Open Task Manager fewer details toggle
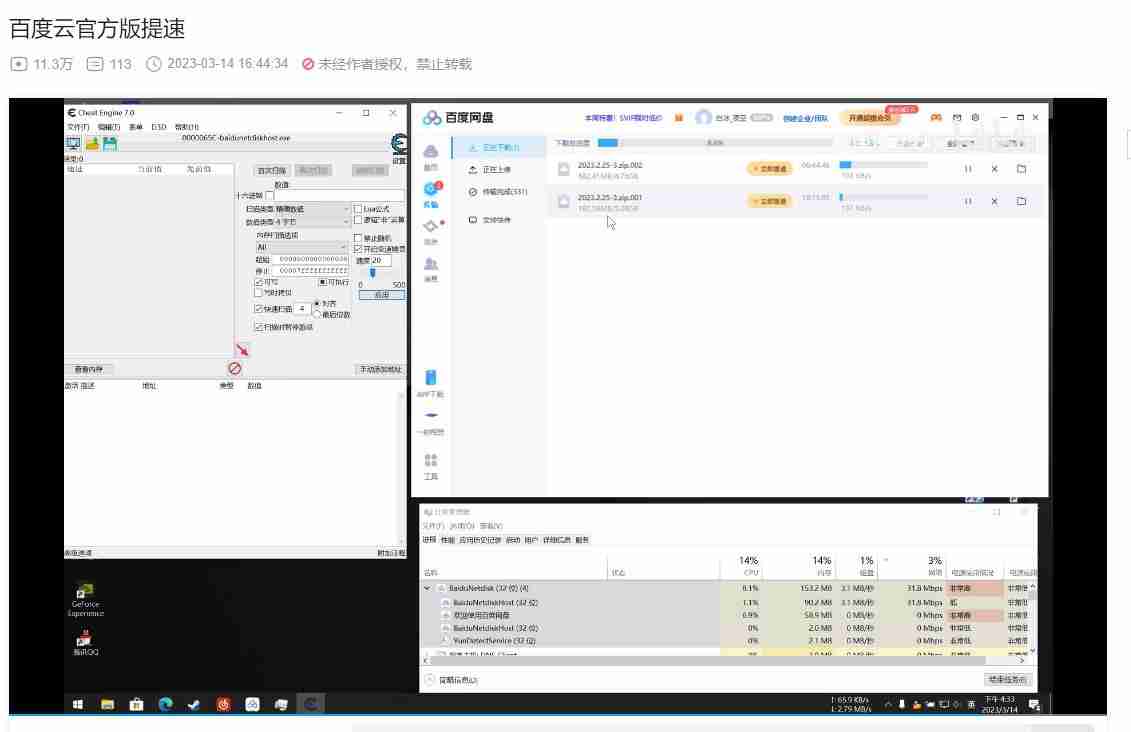The image size is (1131, 732). point(452,680)
